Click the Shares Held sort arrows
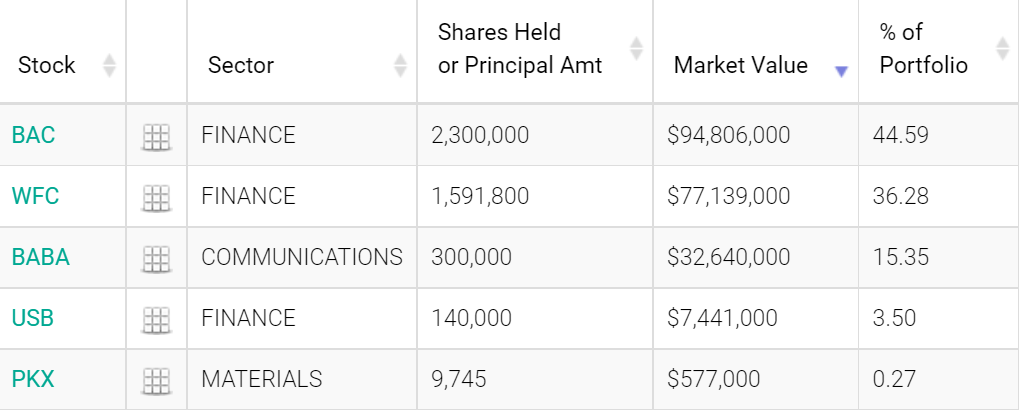The image size is (1019, 410). (x=637, y=49)
